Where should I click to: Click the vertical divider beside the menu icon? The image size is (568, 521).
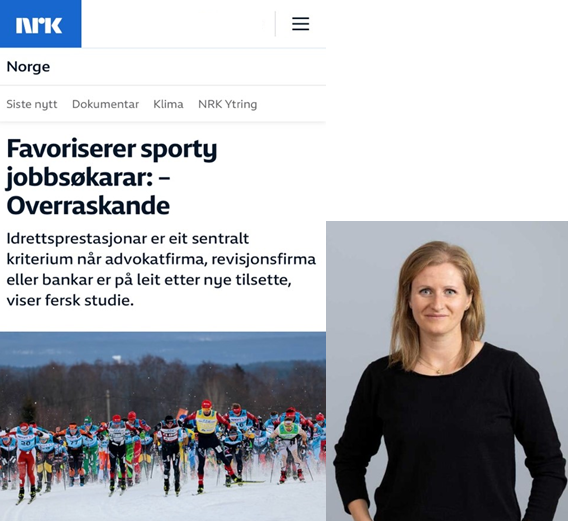(275, 24)
